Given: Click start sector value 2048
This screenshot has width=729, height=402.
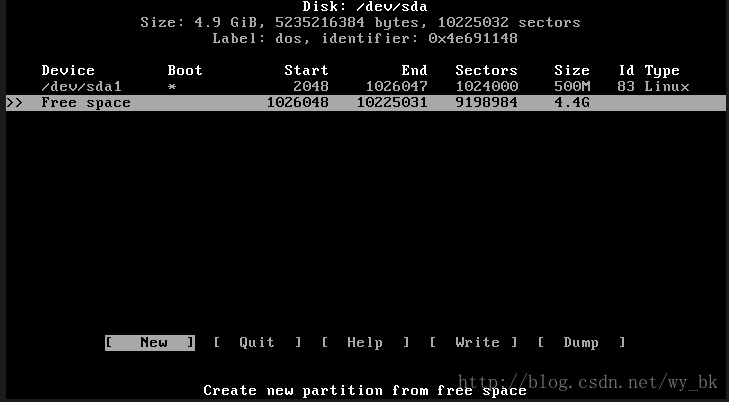Looking at the screenshot, I should (311, 86).
